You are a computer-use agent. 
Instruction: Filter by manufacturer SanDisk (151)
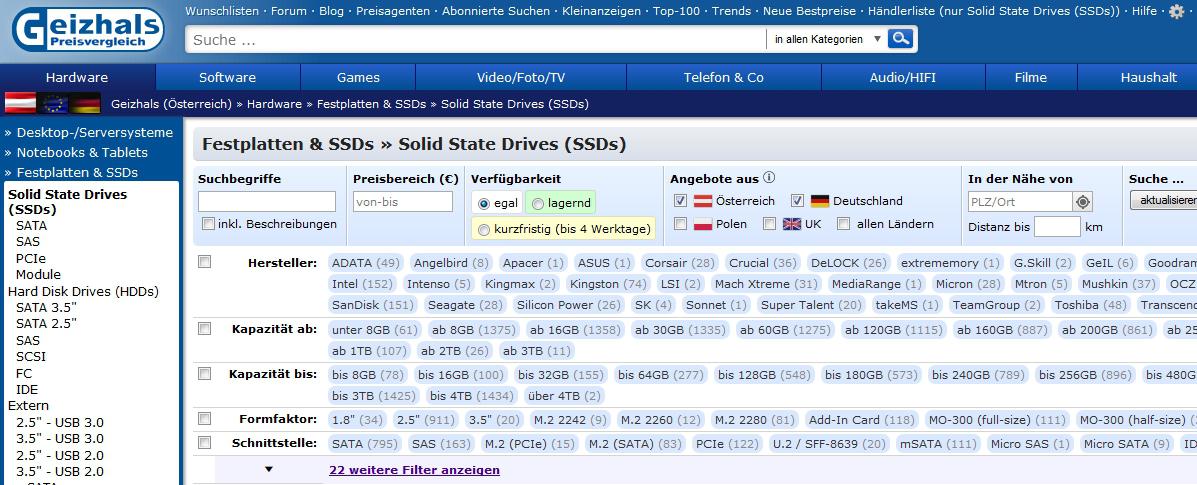coord(373,305)
